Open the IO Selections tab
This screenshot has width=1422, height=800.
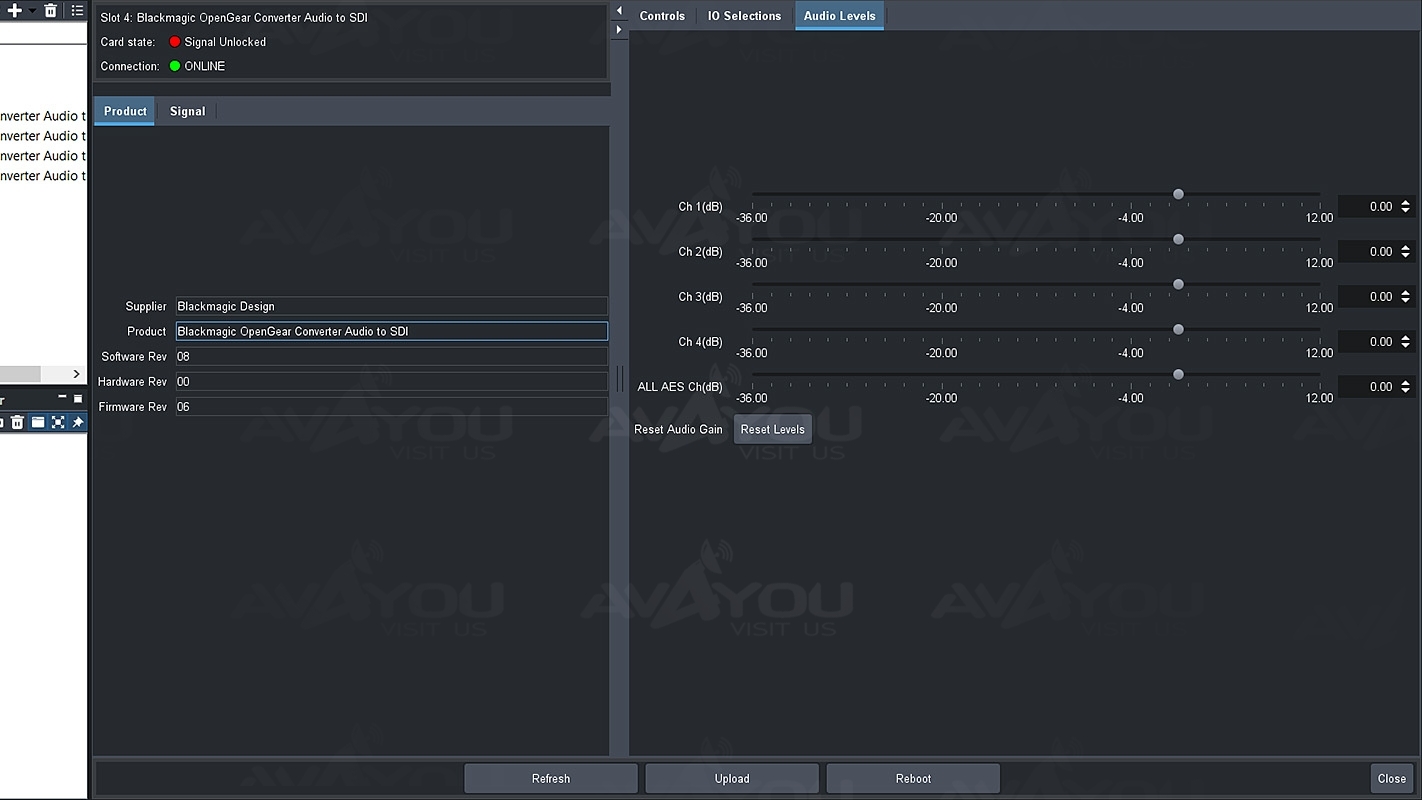point(744,16)
